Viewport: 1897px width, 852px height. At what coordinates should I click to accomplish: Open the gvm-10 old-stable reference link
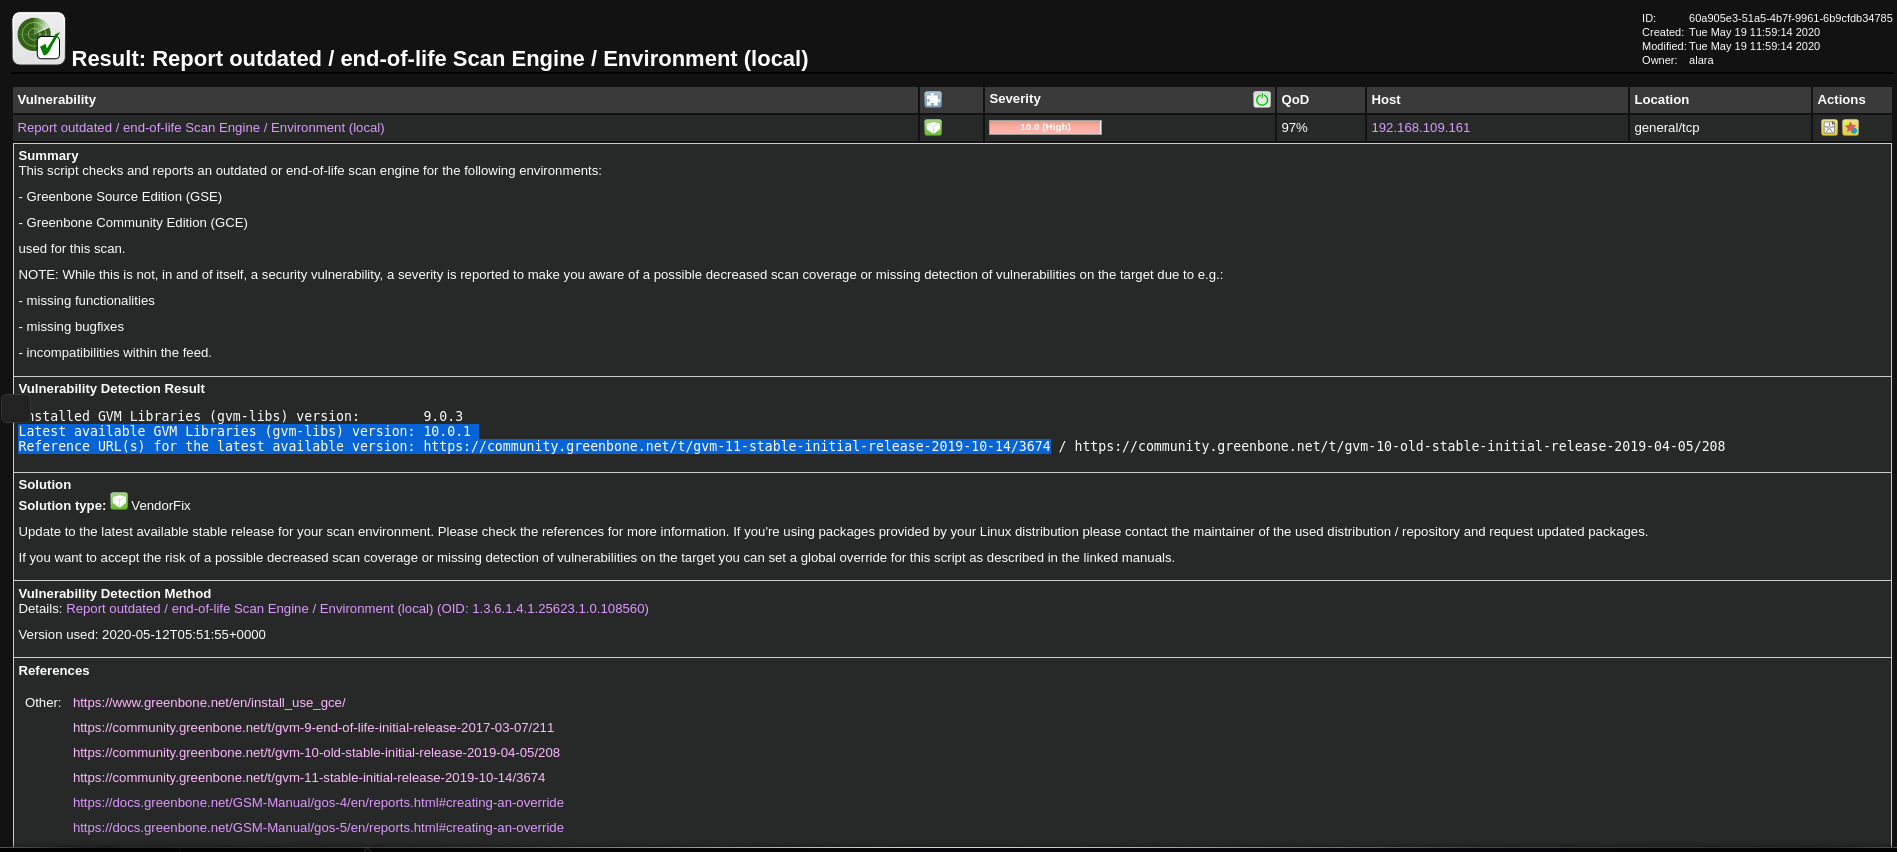click(x=316, y=753)
